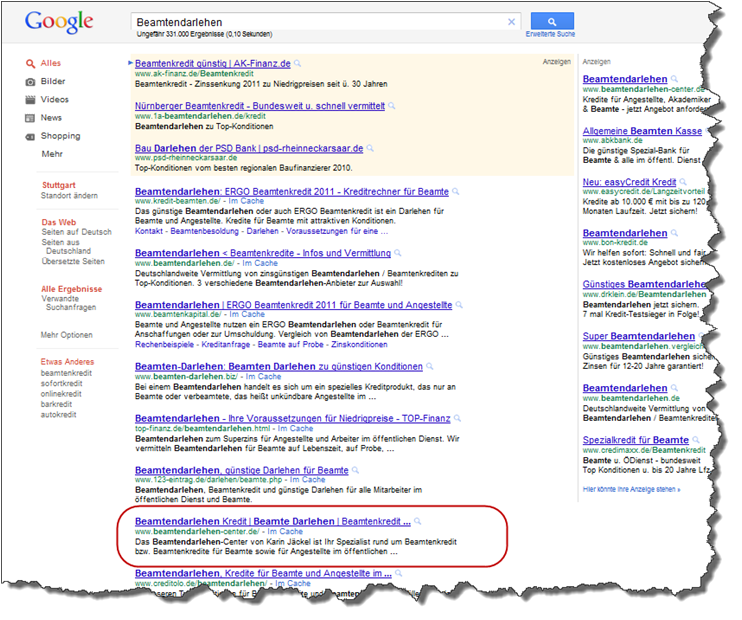This screenshot has width=742, height=620.
Task: Open Im Cache link for kredit-beamten.de
Action: pyautogui.click(x=246, y=201)
